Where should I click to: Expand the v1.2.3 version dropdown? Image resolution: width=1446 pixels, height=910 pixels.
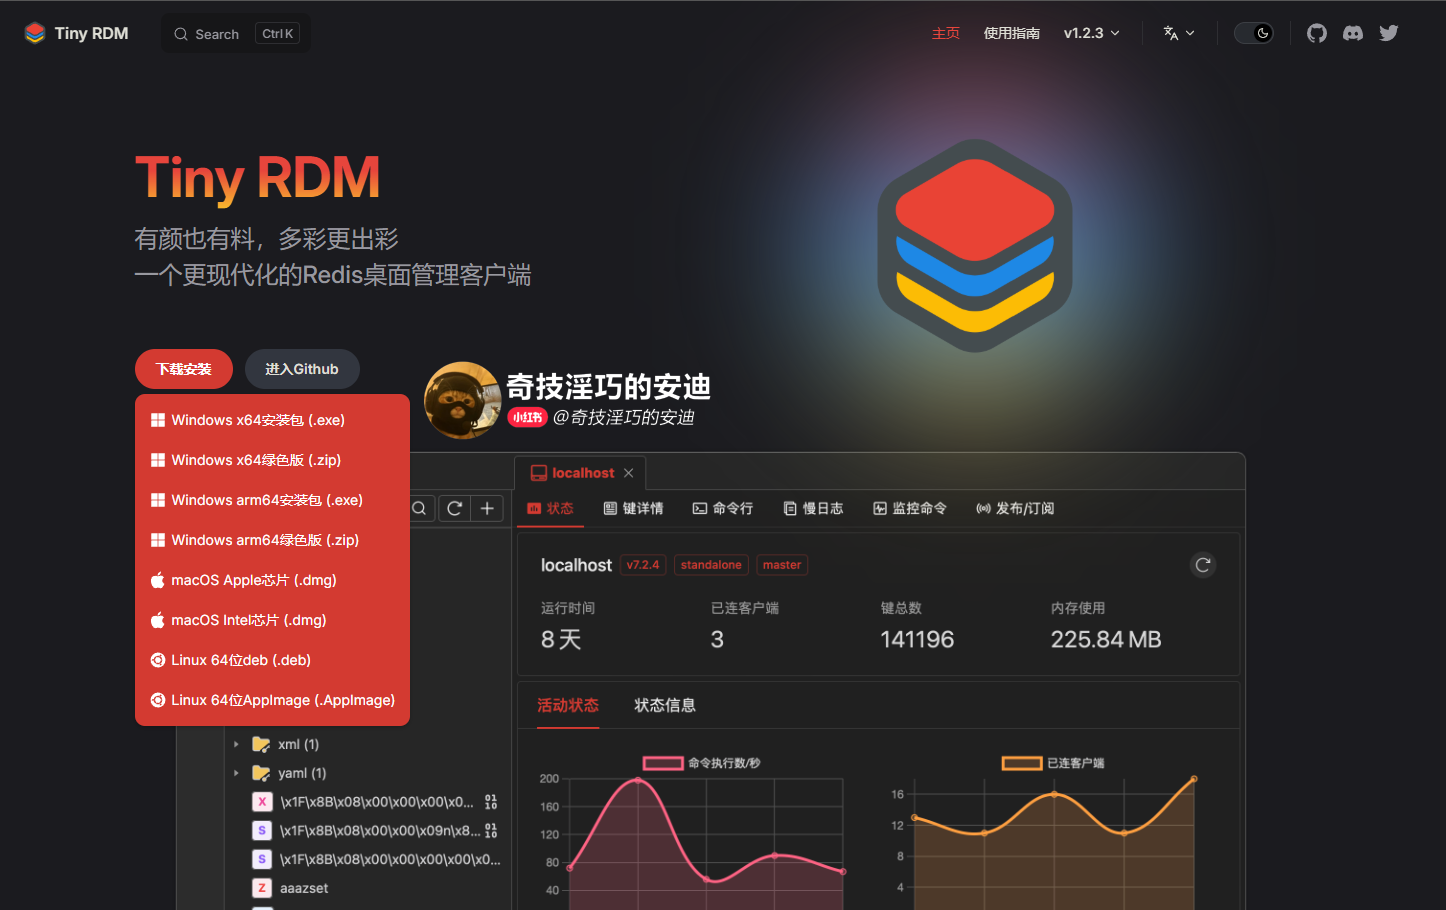click(x=1091, y=33)
